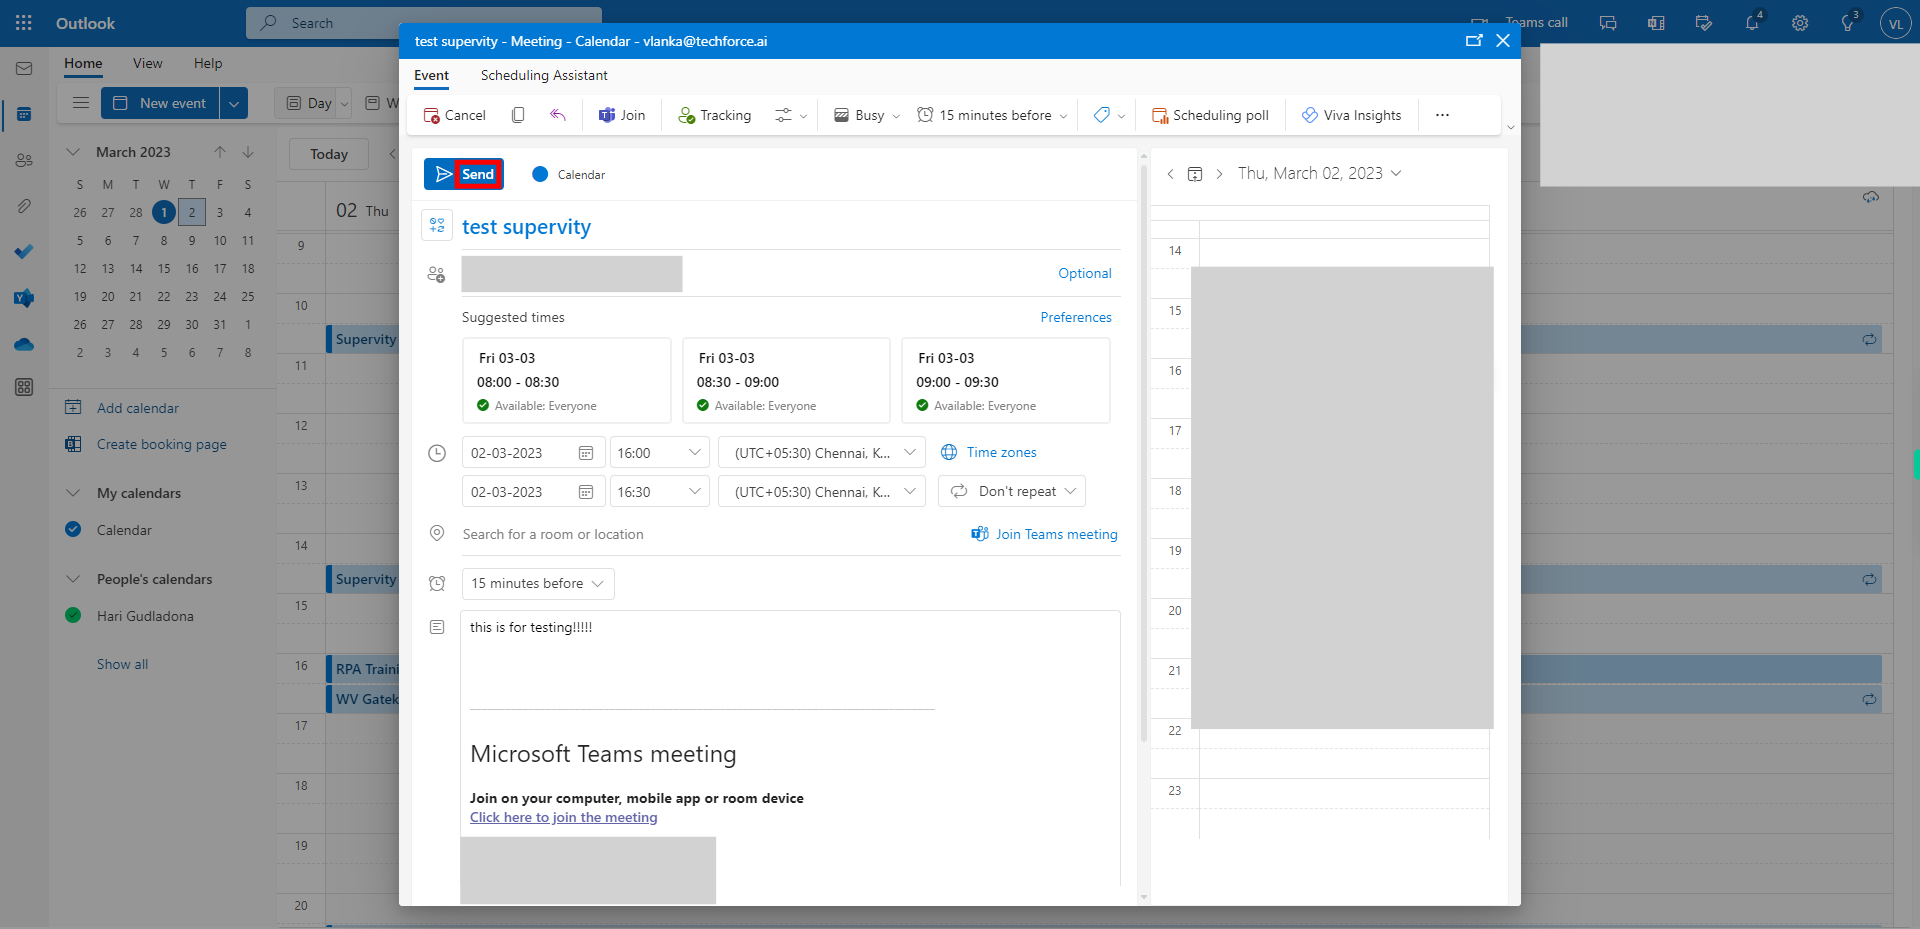
Task: Open Tracking in meeting toolbar
Action: coord(715,115)
